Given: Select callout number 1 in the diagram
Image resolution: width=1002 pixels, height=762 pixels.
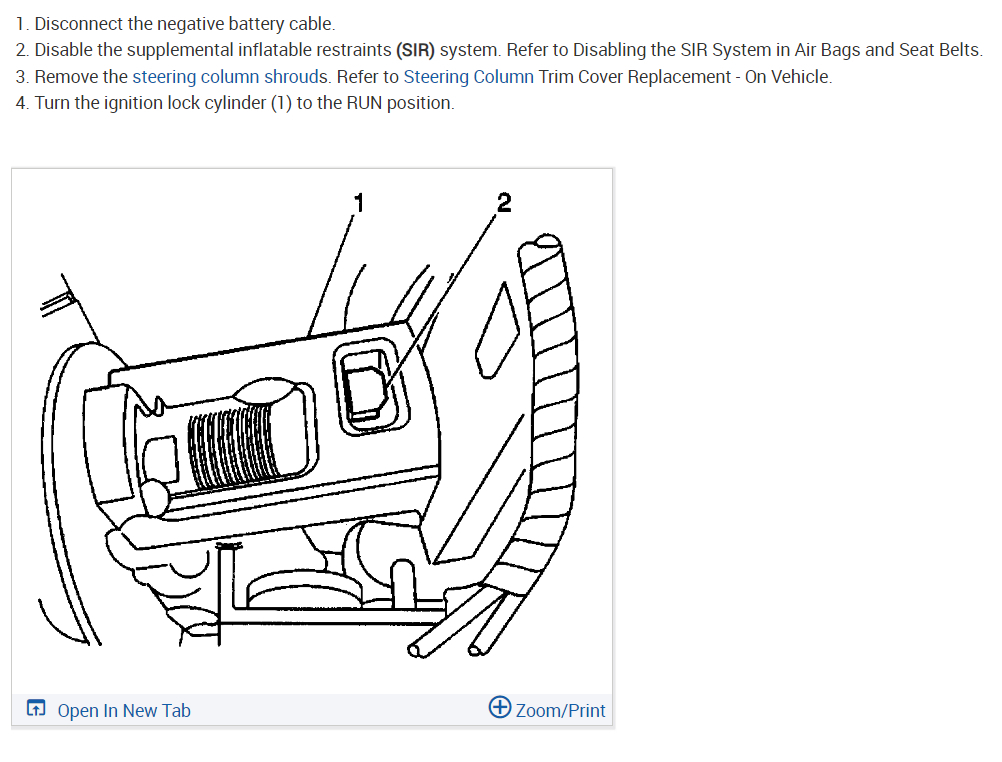Looking at the screenshot, I should coord(359,203).
